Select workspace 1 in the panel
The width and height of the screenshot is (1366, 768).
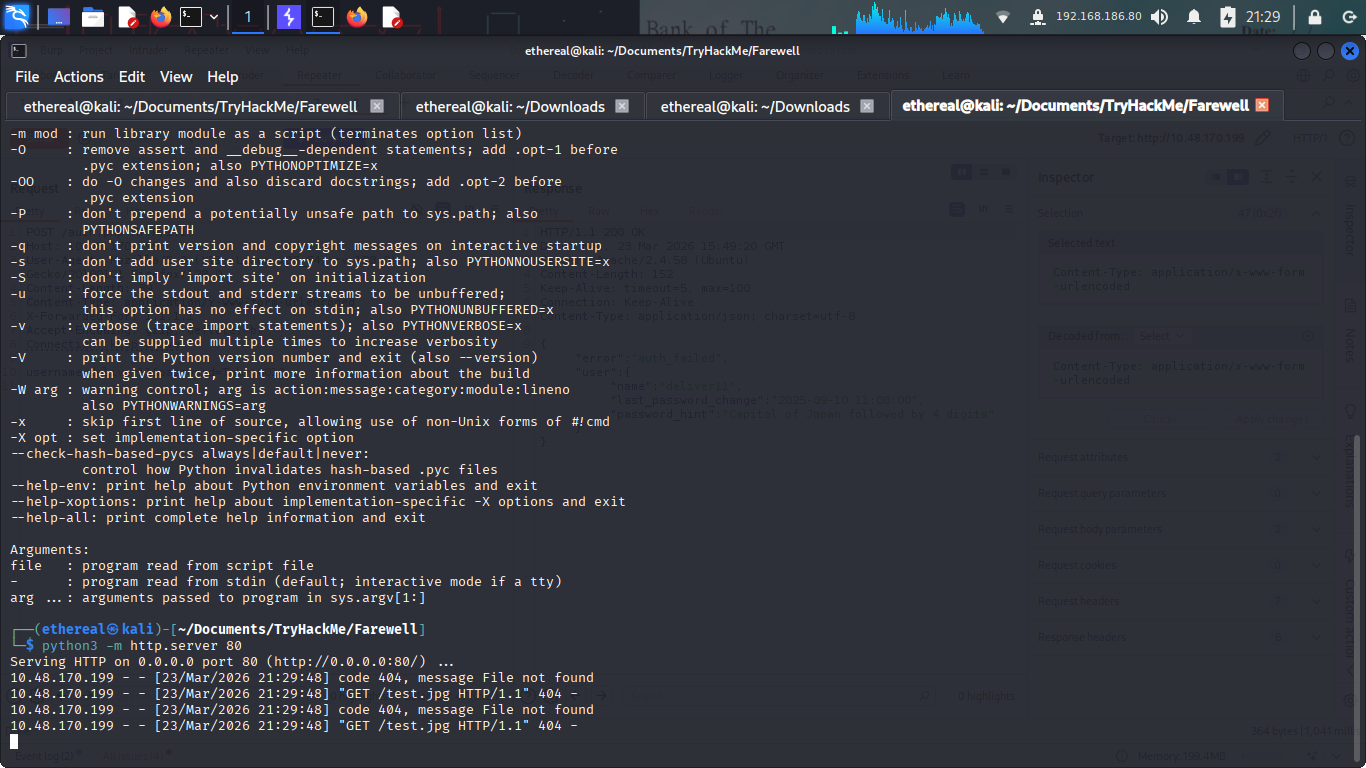pos(248,17)
